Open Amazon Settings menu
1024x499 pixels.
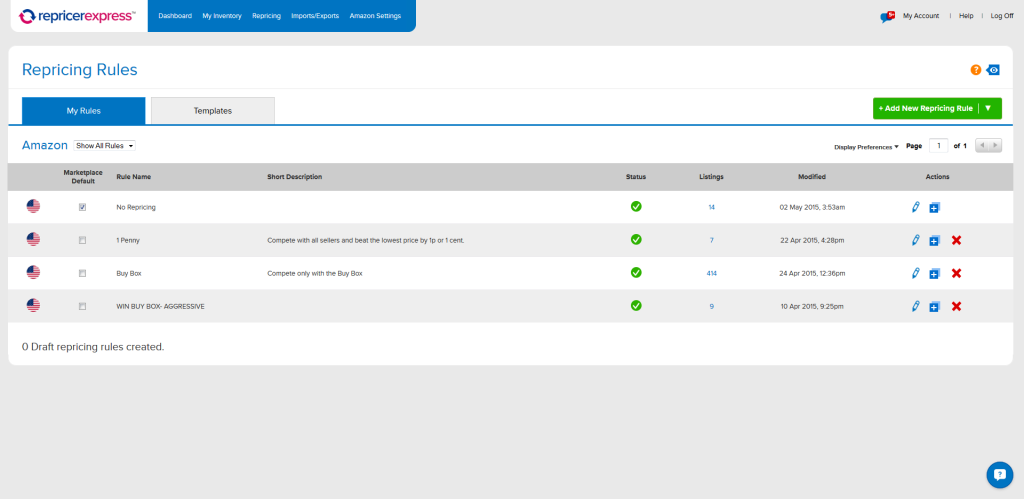375,16
